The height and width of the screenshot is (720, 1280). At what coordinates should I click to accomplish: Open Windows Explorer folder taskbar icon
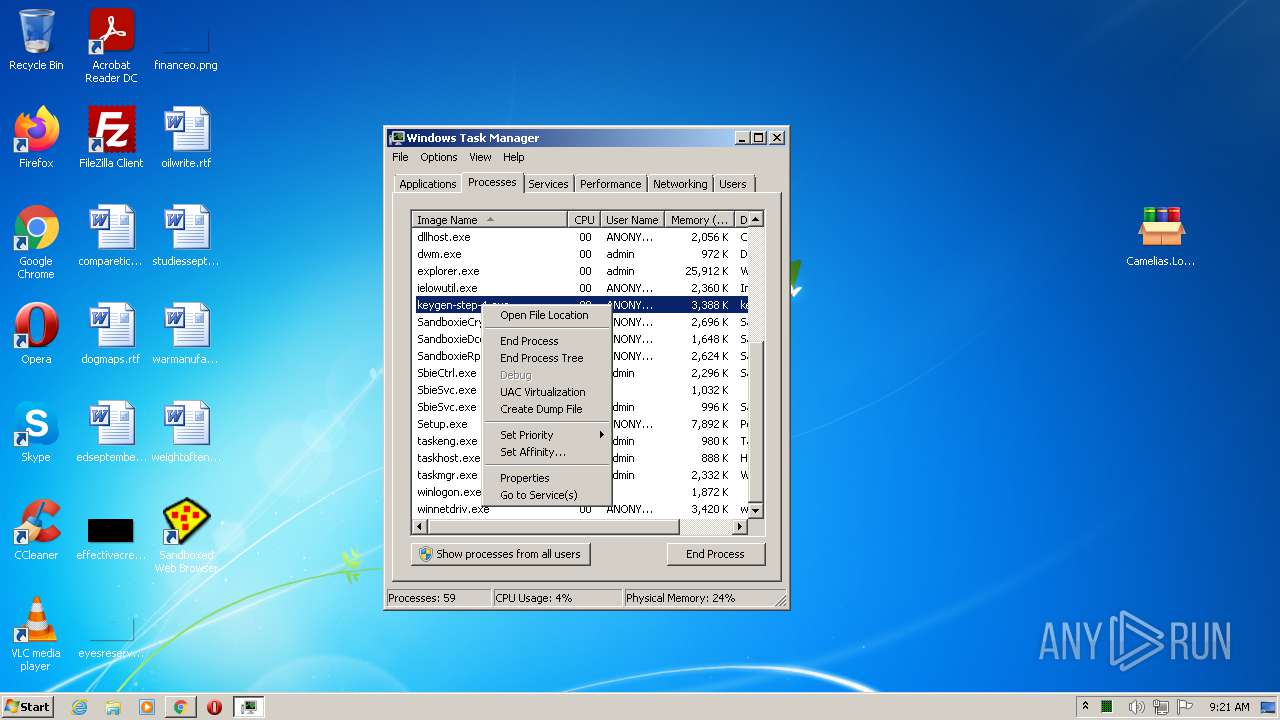(x=113, y=707)
